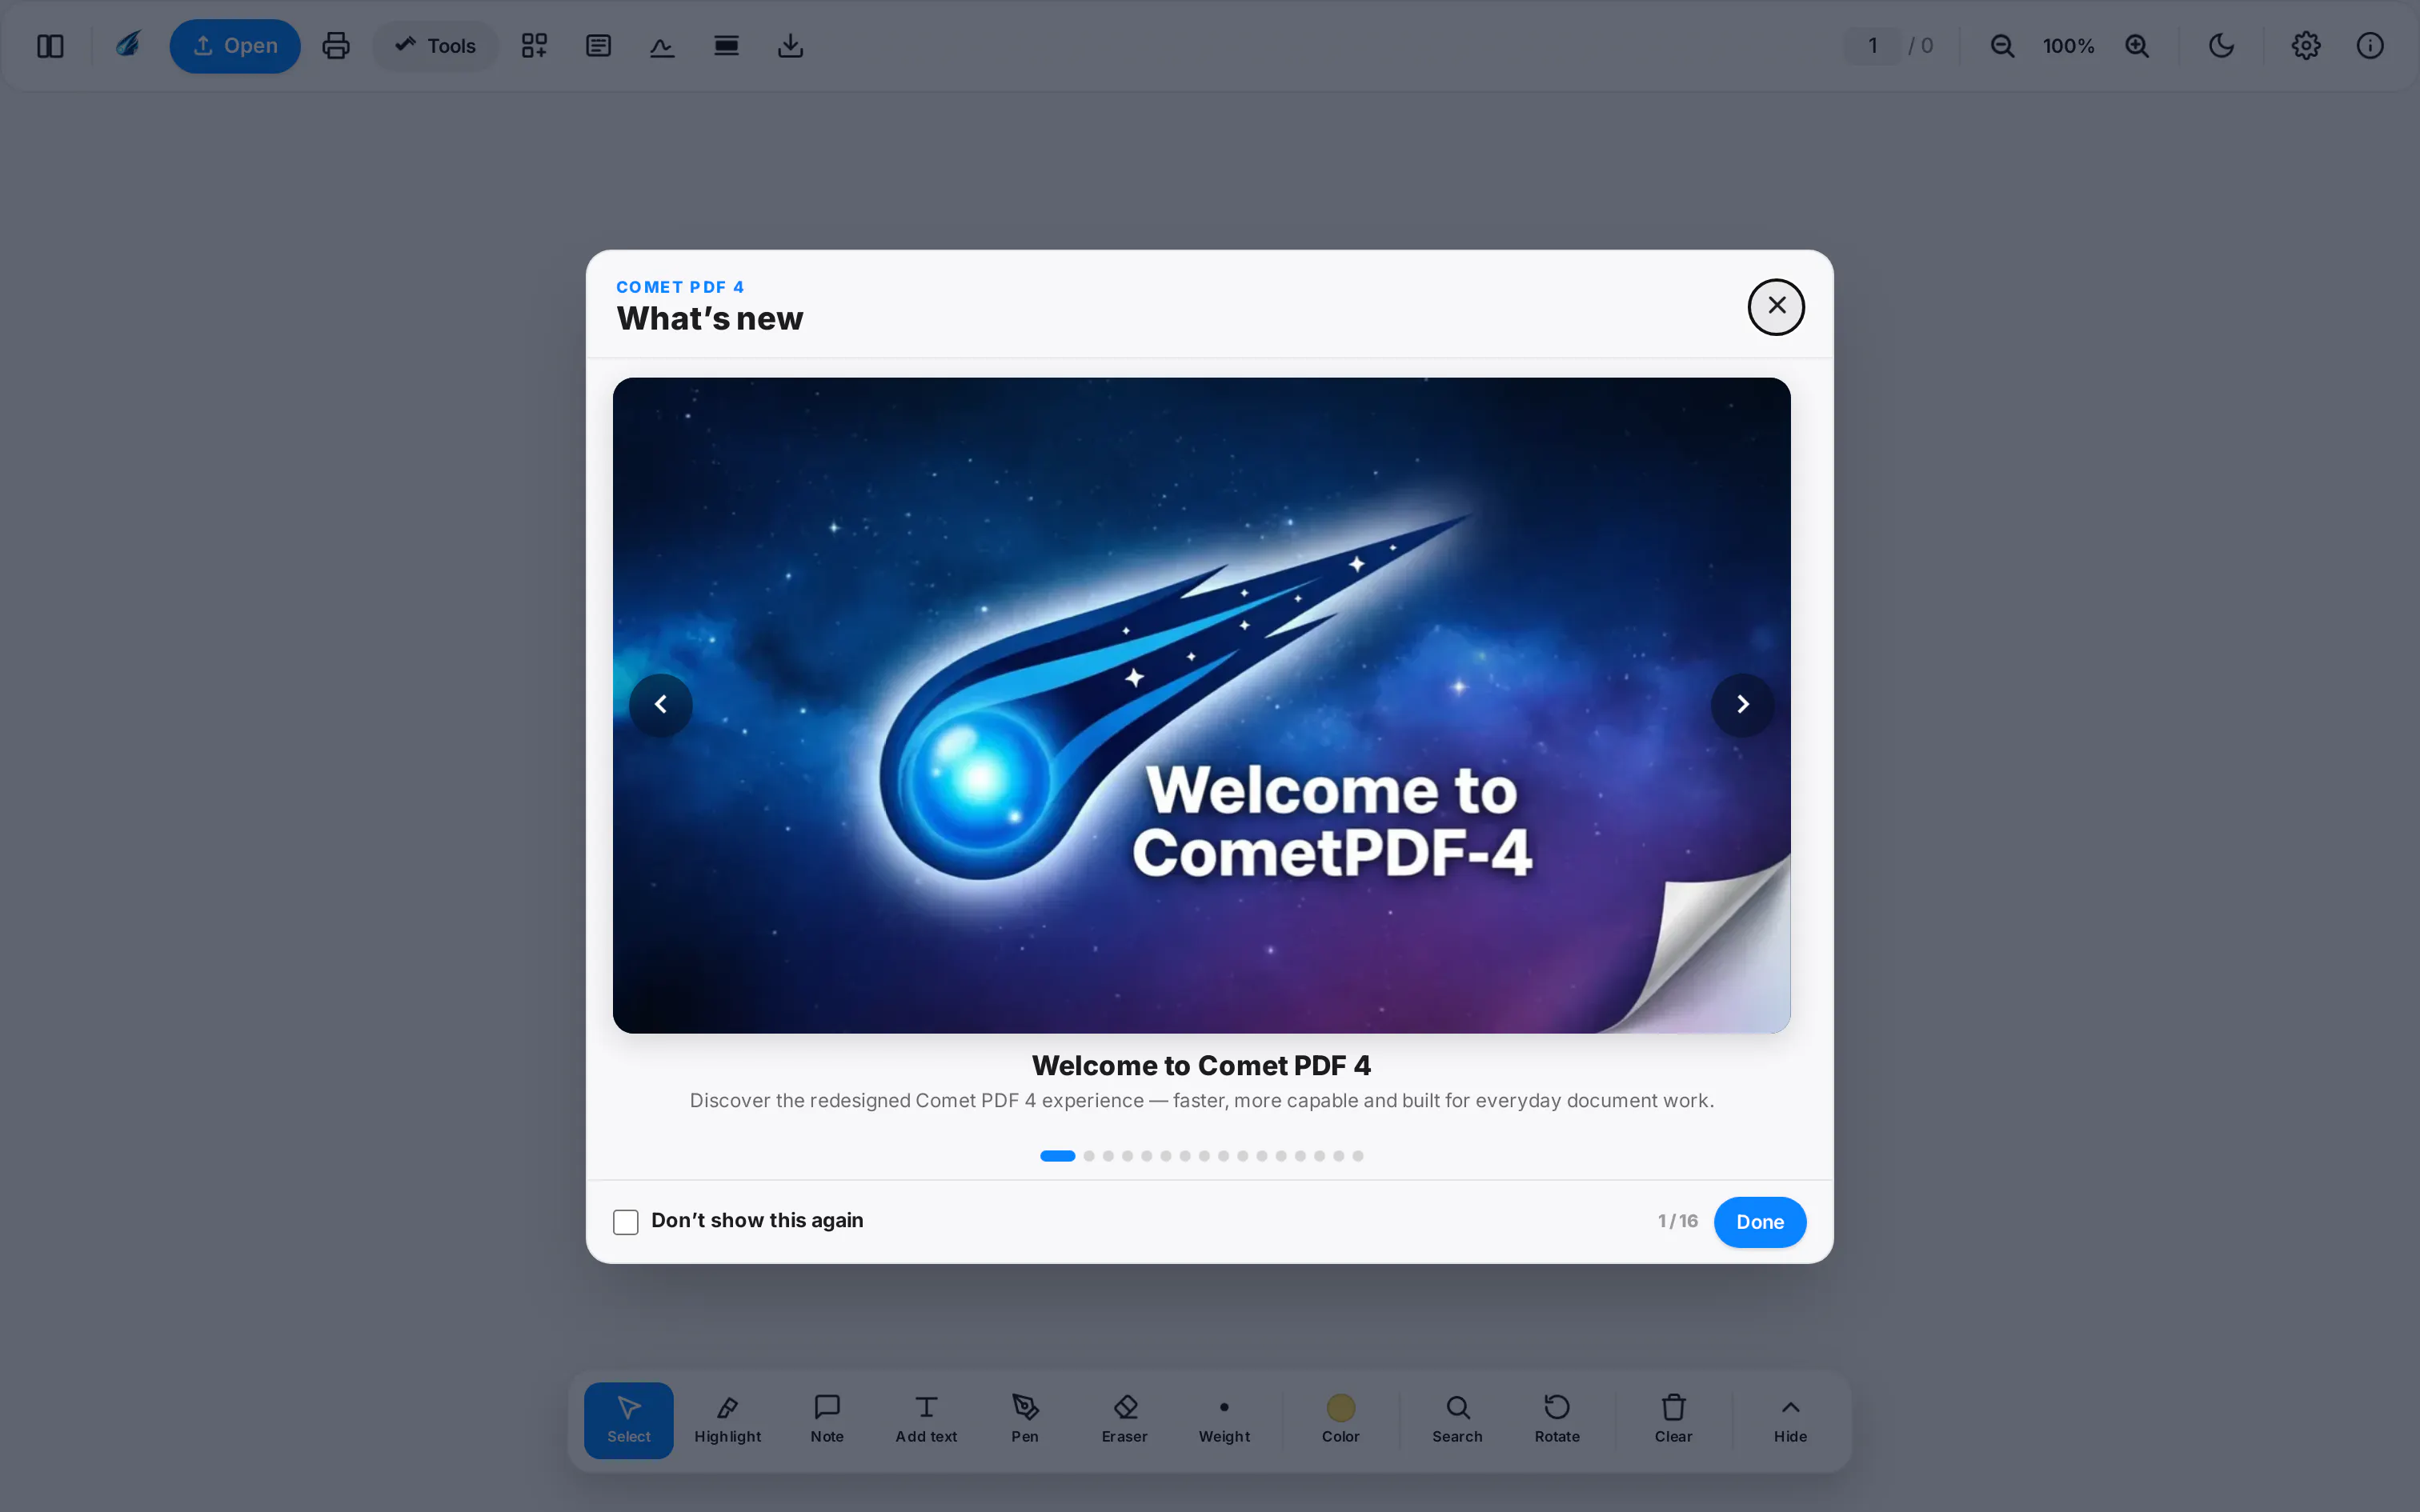This screenshot has height=1512, width=2420.
Task: Pick the Note tool
Action: pos(827,1420)
